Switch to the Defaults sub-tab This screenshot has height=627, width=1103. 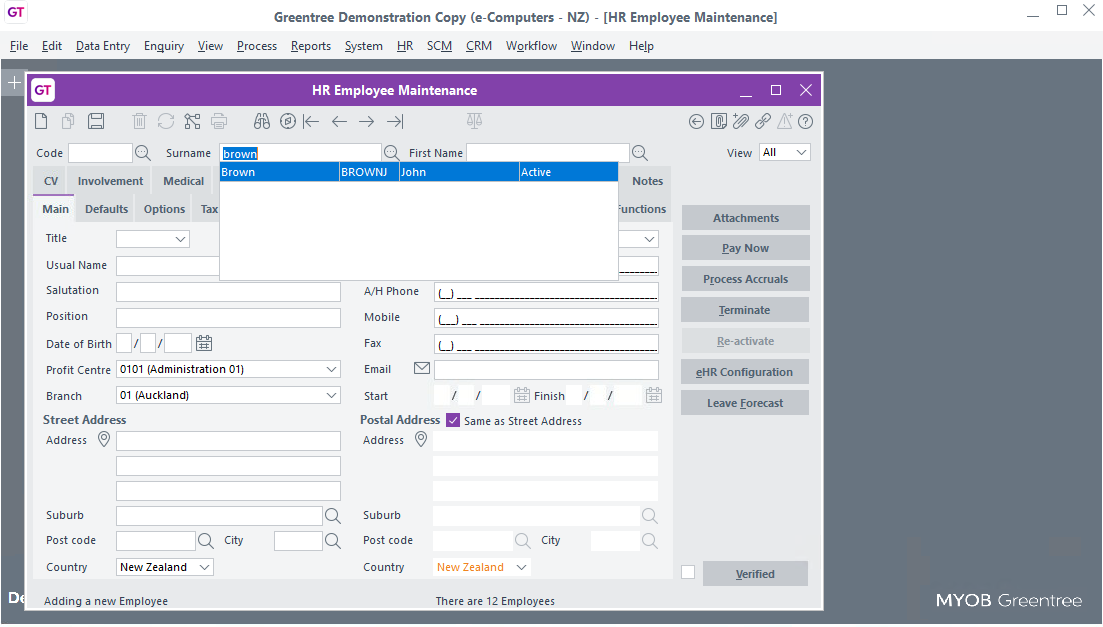[106, 209]
